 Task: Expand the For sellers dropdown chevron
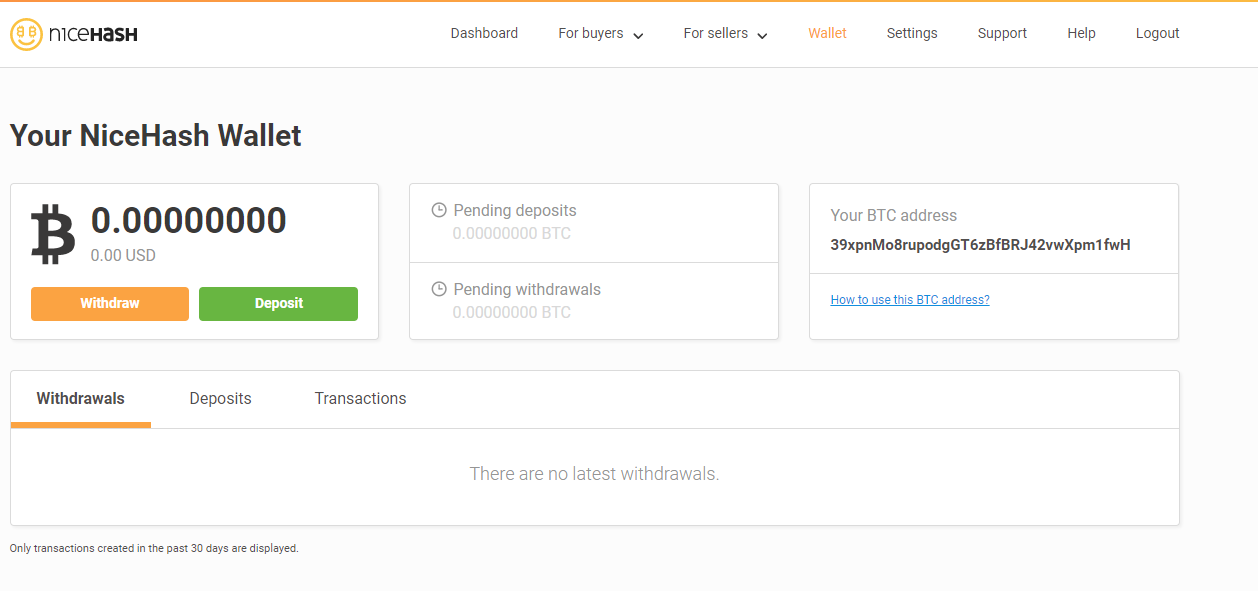pos(762,36)
